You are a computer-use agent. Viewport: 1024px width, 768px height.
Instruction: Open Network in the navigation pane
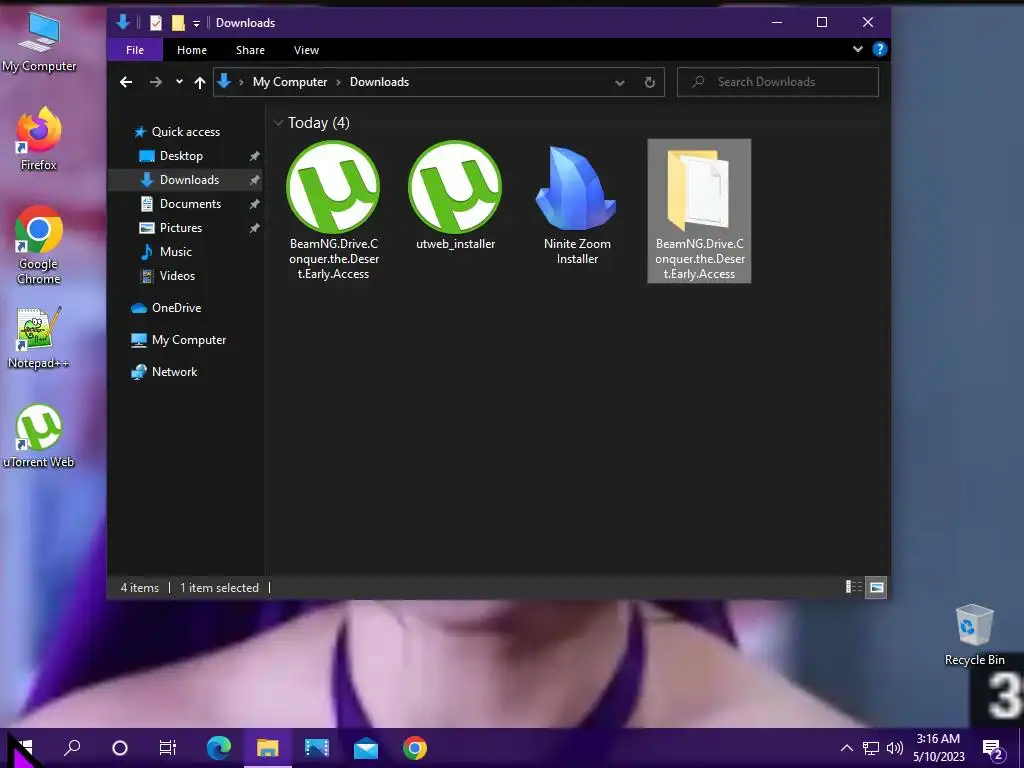174,372
